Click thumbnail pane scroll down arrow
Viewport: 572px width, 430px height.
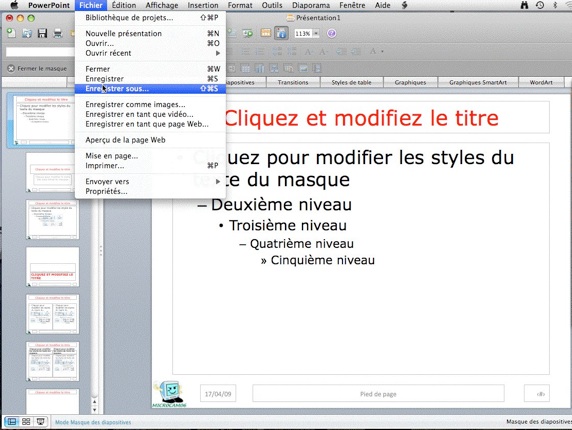94,410
